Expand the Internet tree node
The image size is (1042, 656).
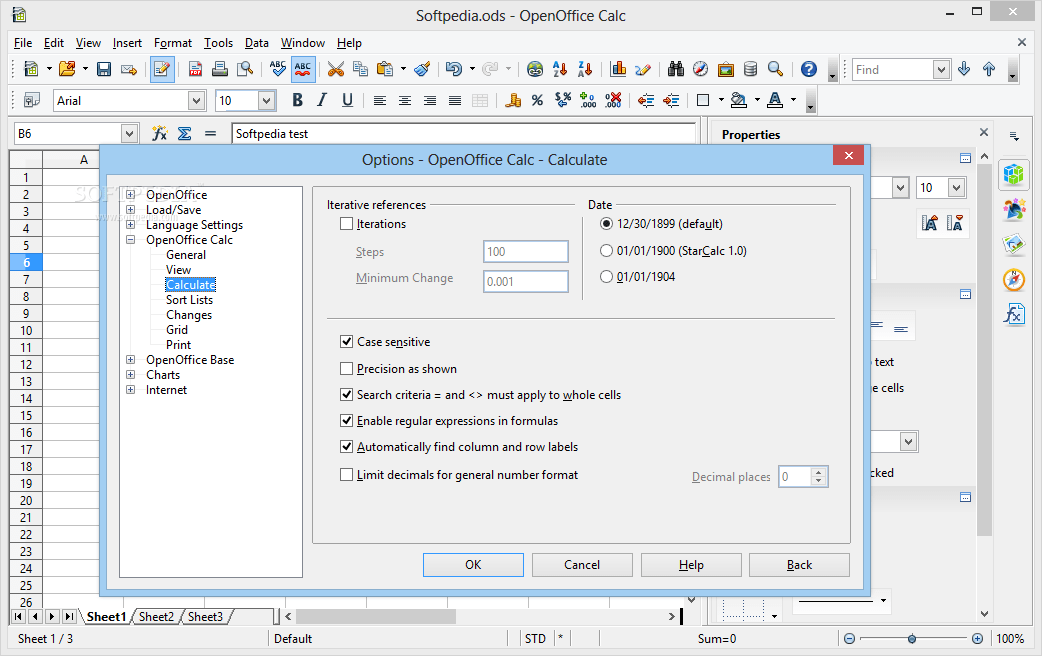pyautogui.click(x=131, y=389)
